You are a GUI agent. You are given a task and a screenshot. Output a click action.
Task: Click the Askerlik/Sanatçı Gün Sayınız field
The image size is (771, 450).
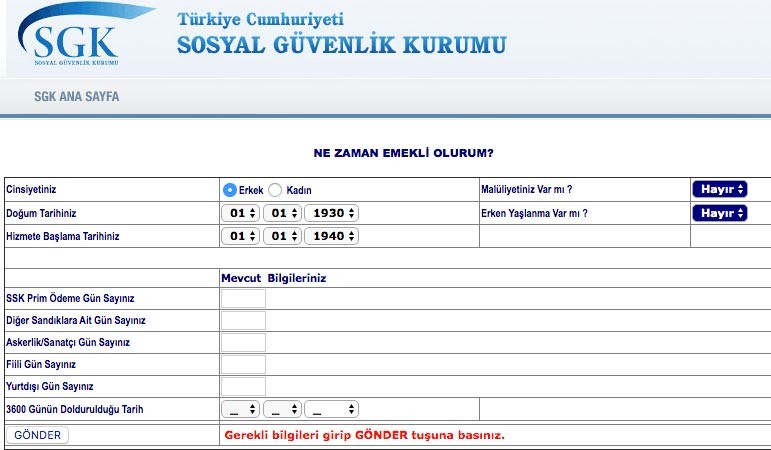click(243, 342)
